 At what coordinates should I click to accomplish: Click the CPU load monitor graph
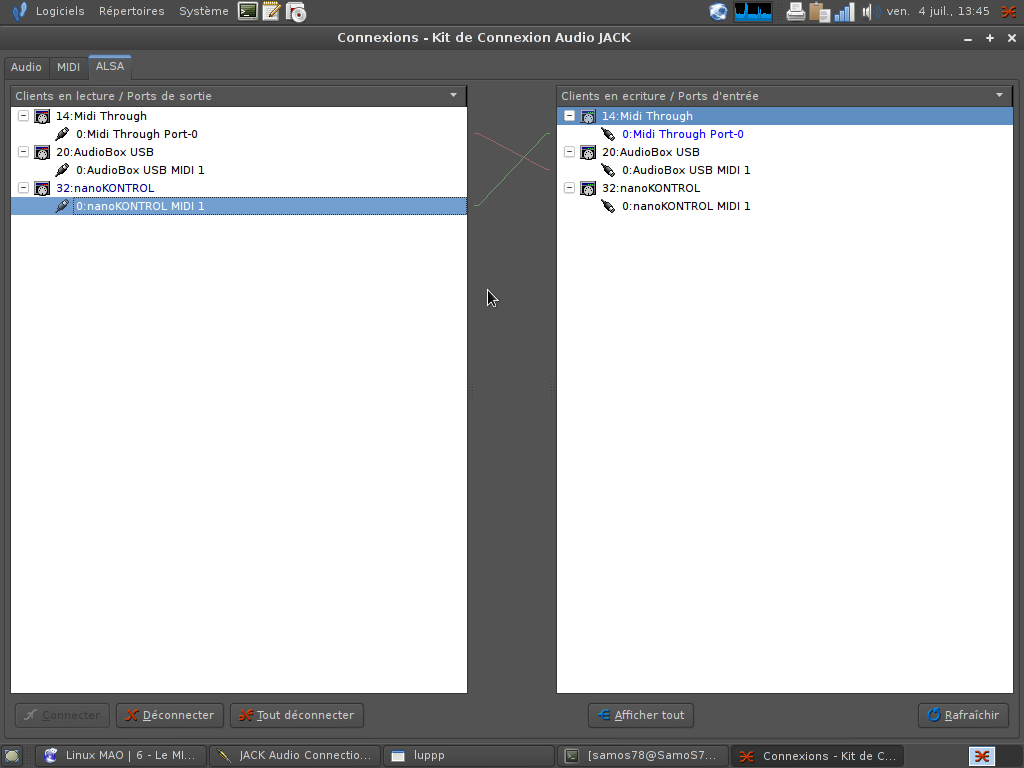coord(752,12)
